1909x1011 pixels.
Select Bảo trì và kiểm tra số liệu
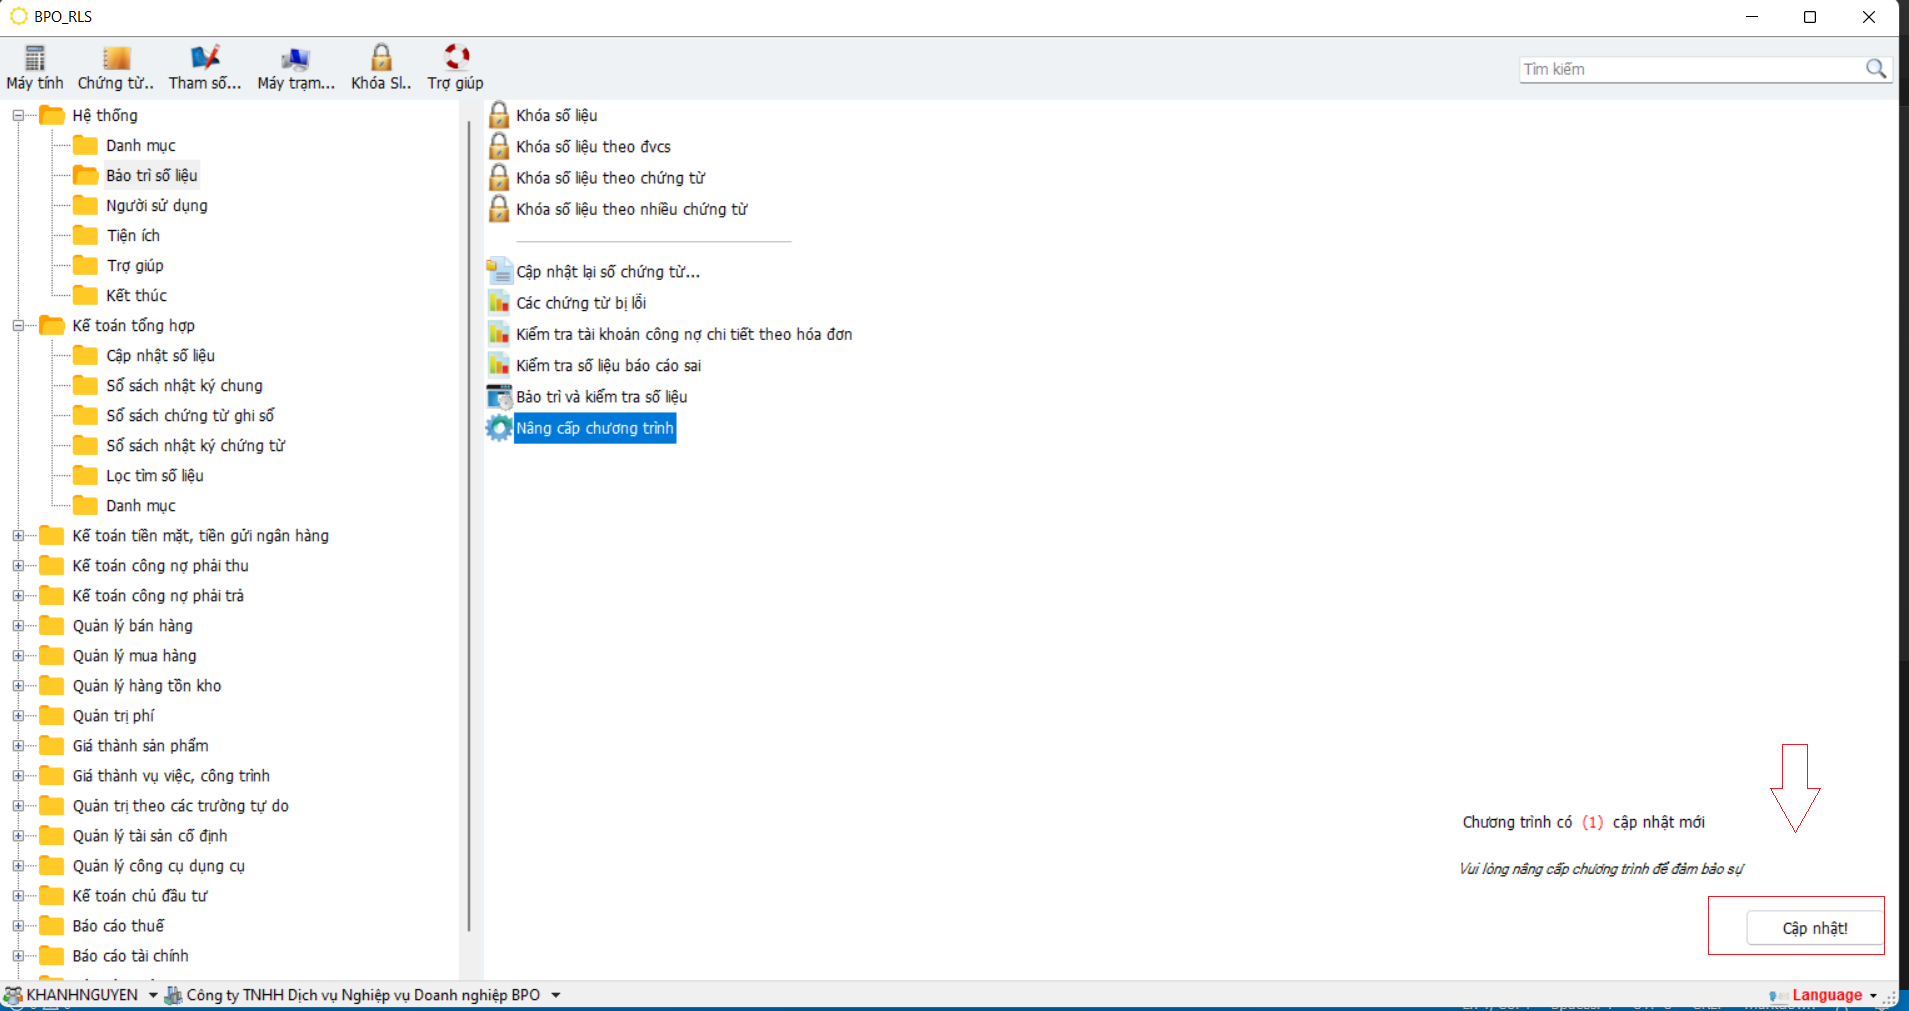coord(601,397)
